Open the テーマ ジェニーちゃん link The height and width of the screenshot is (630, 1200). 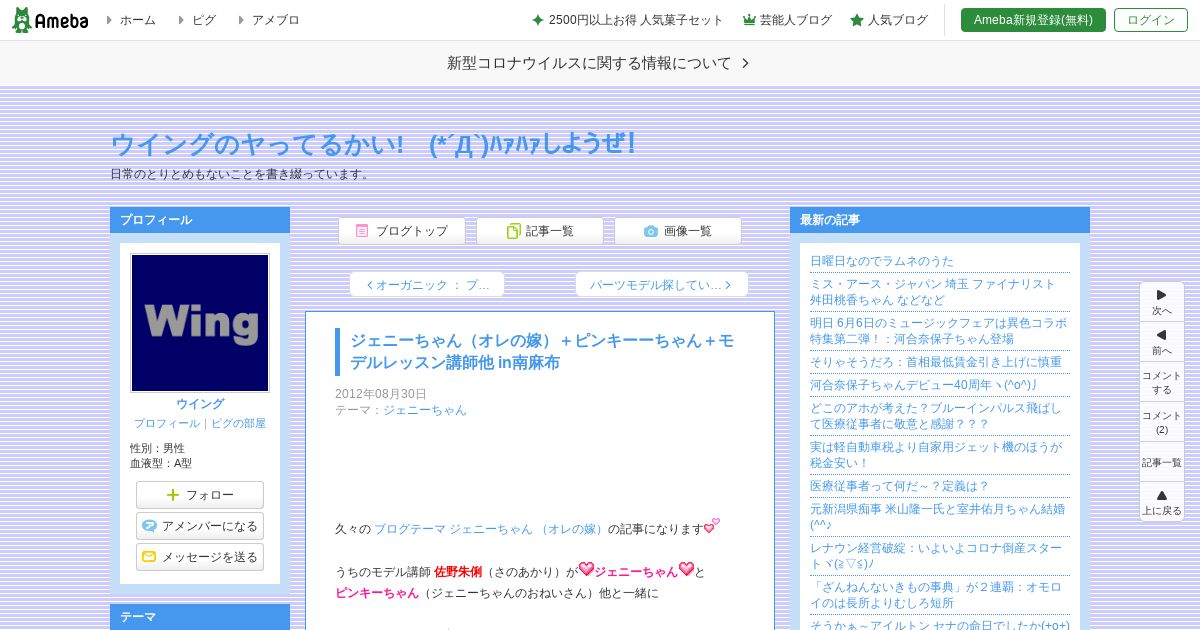point(425,410)
